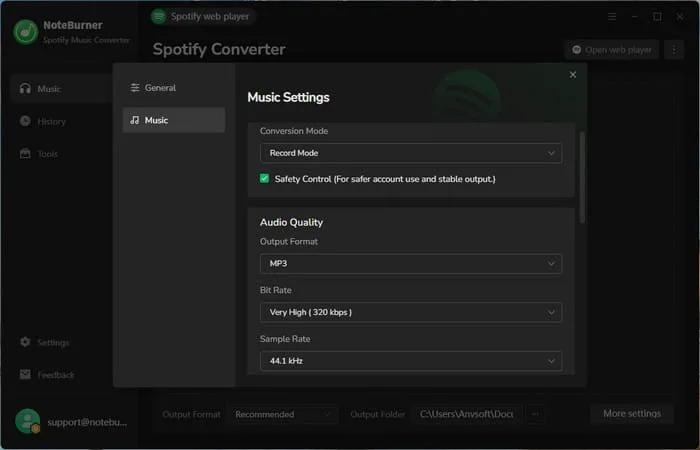Click the support@notebu... account email
700x450 pixels.
87,422
